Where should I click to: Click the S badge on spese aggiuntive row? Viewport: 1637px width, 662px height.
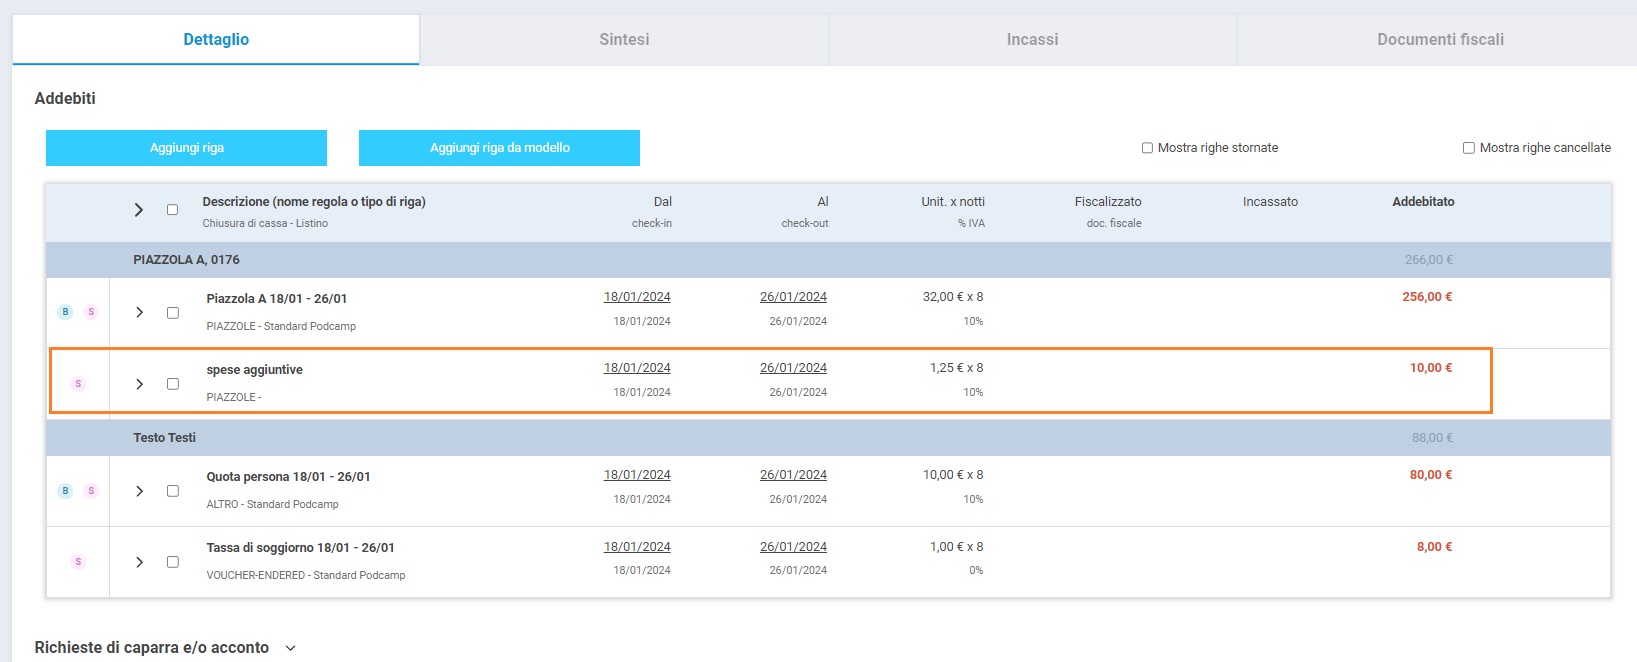pos(78,384)
